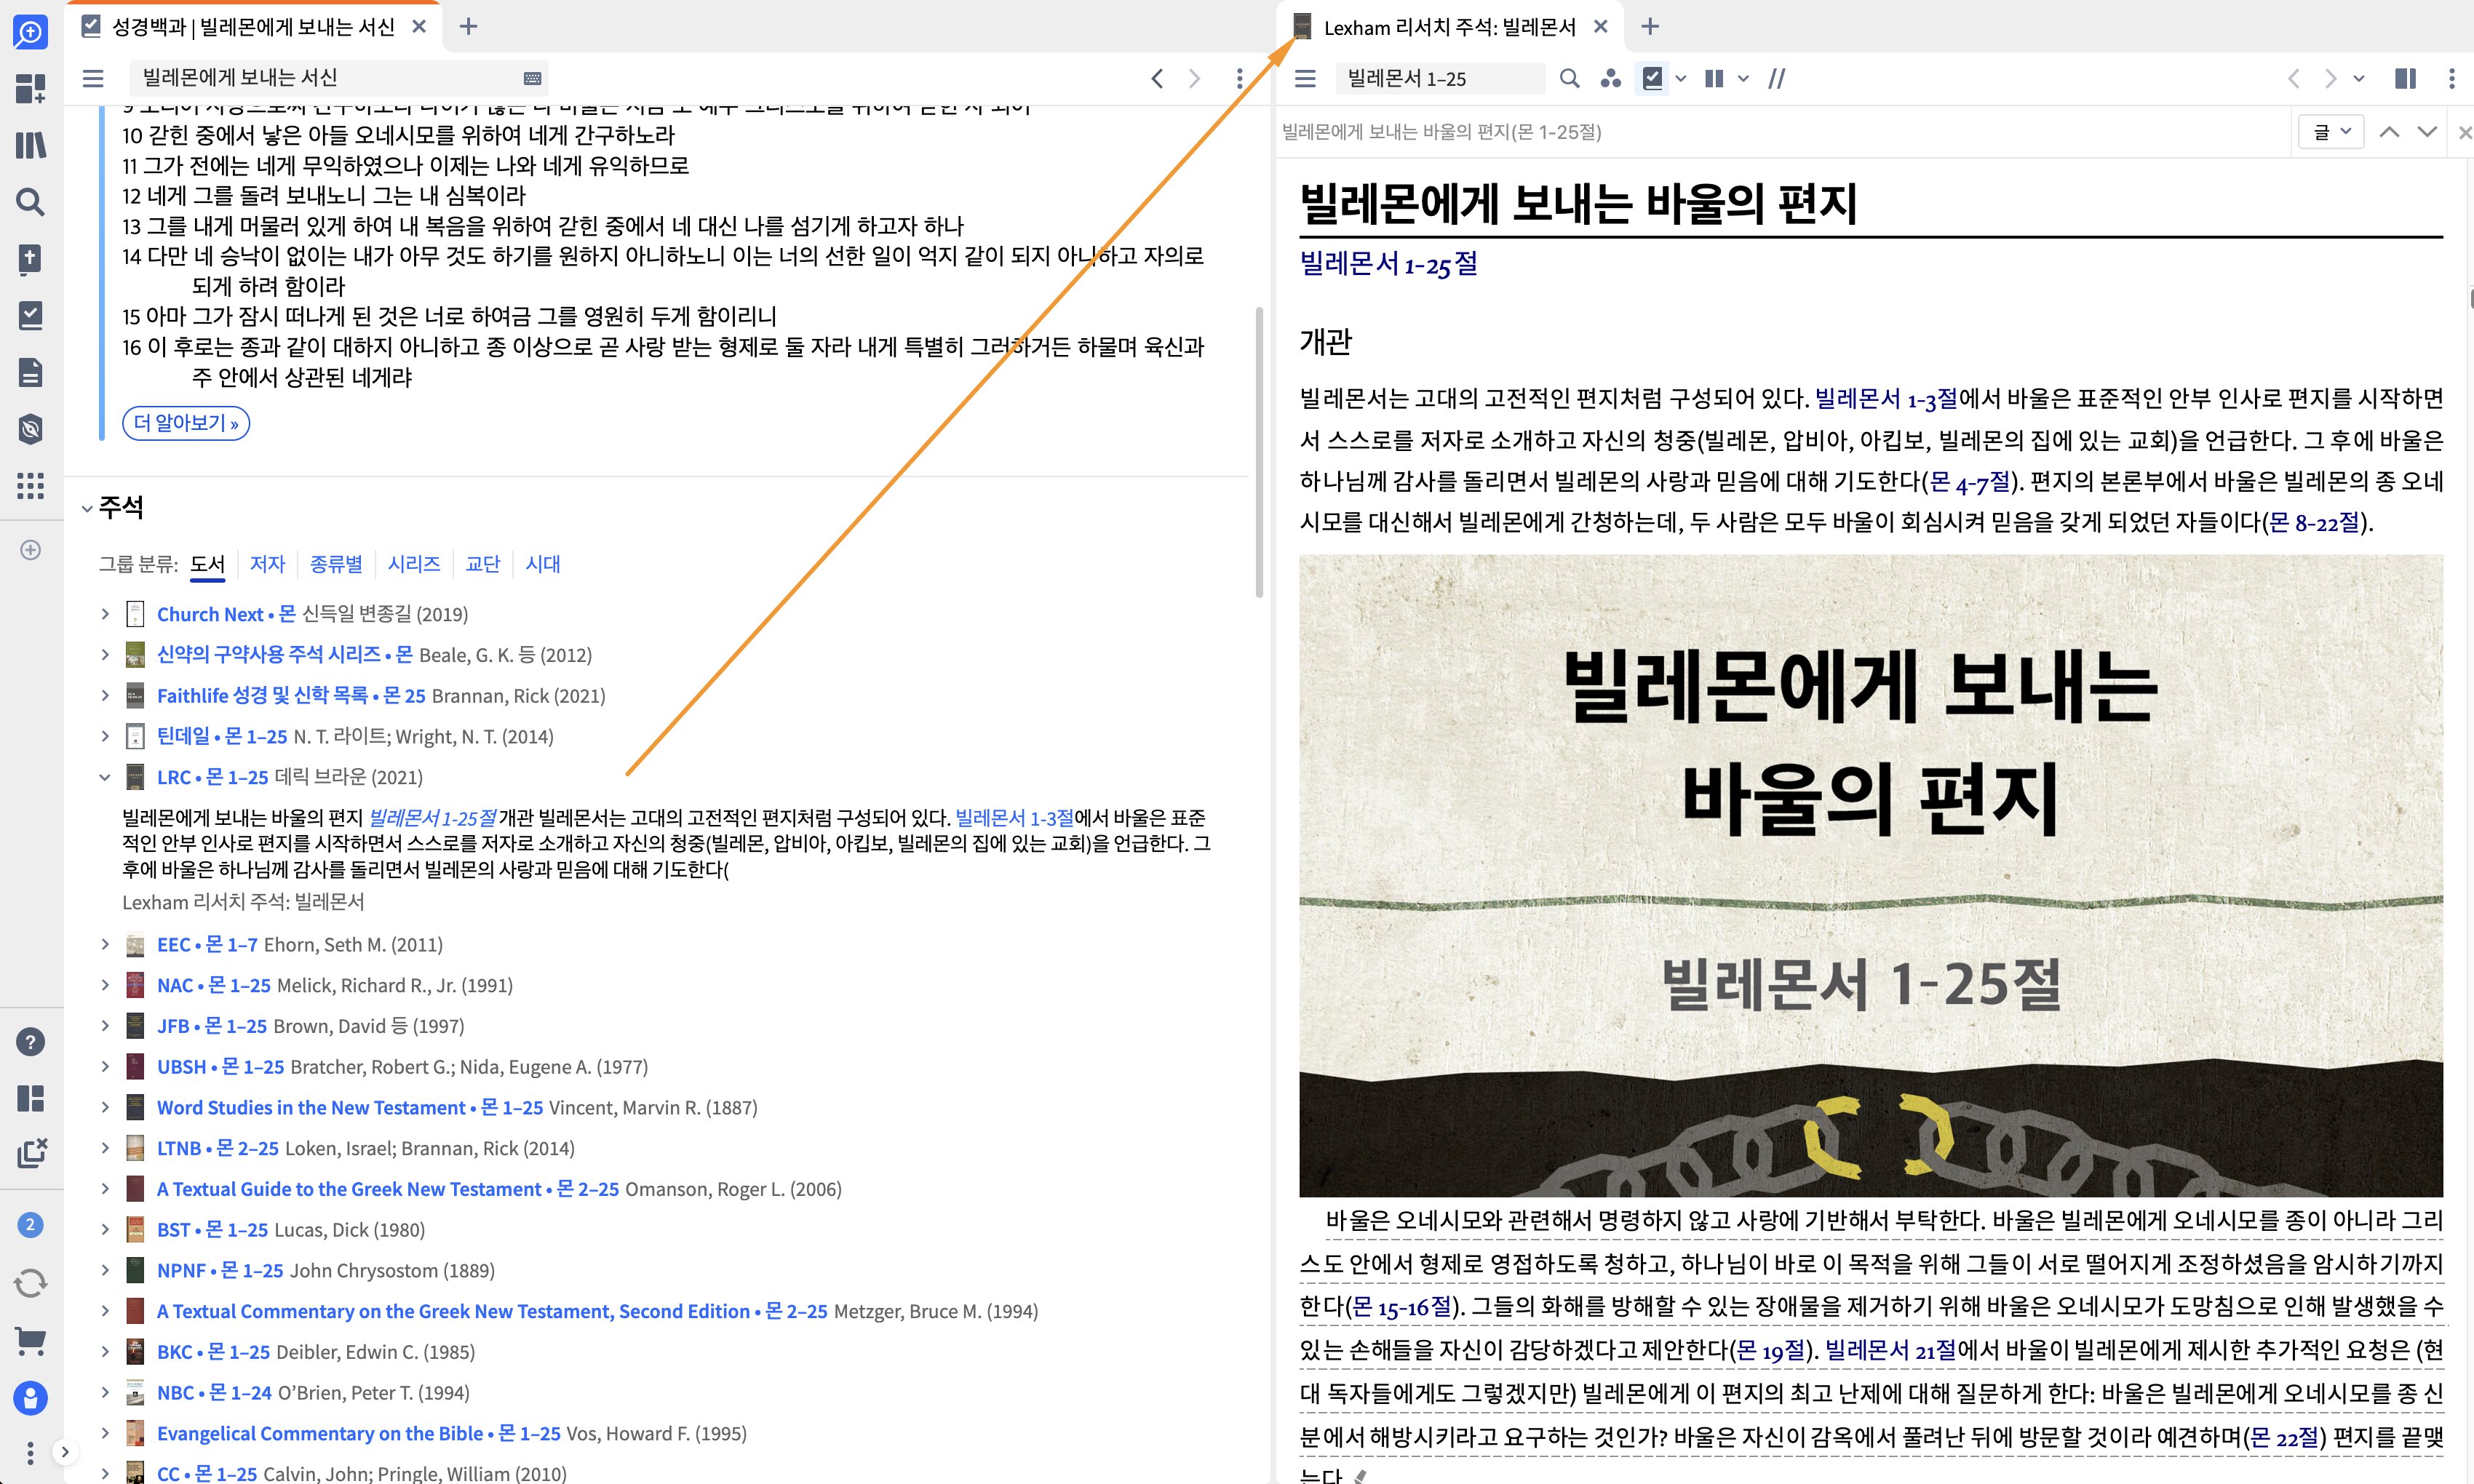Click the export copy icon in sidebar
The width and height of the screenshot is (2474, 1484).
coord(31,1153)
